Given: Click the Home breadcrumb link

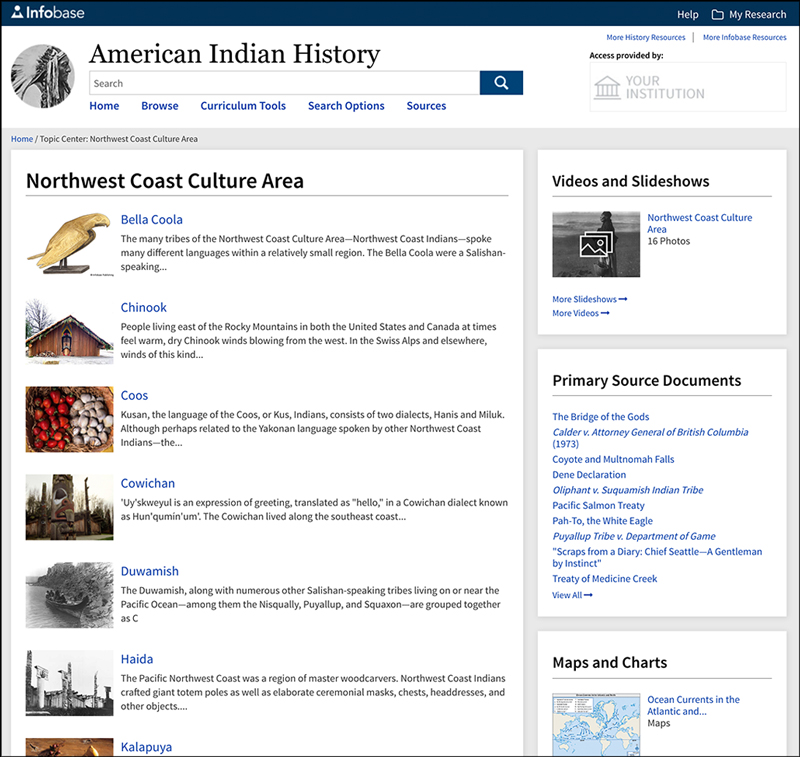Looking at the screenshot, I should [x=22, y=139].
